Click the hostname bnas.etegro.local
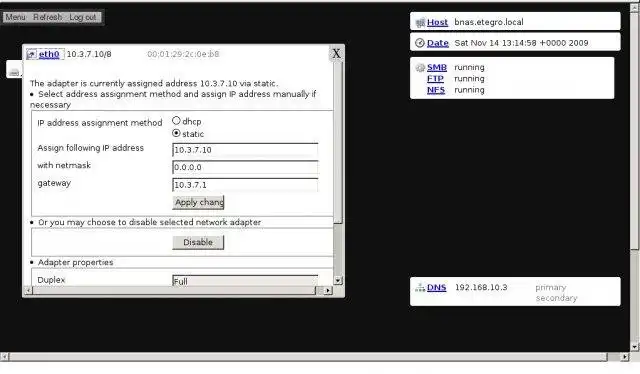This screenshot has height=374, width=640. [489, 22]
